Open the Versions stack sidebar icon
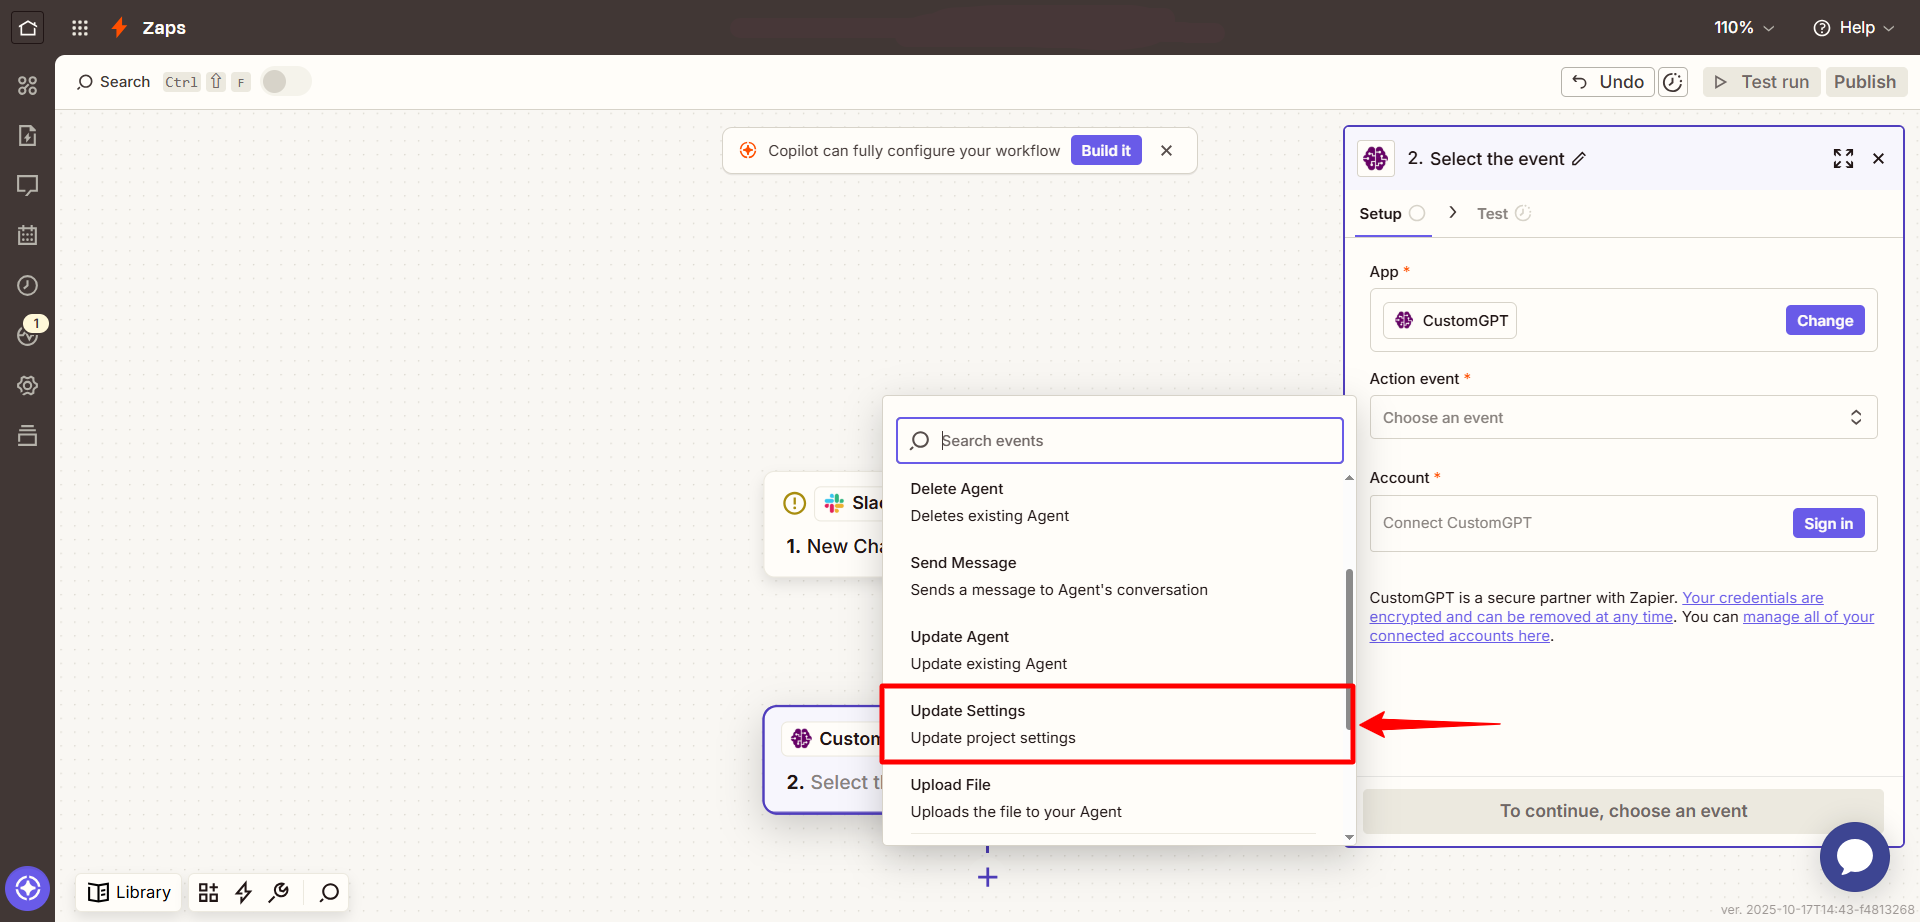This screenshot has width=1920, height=922. (27, 436)
